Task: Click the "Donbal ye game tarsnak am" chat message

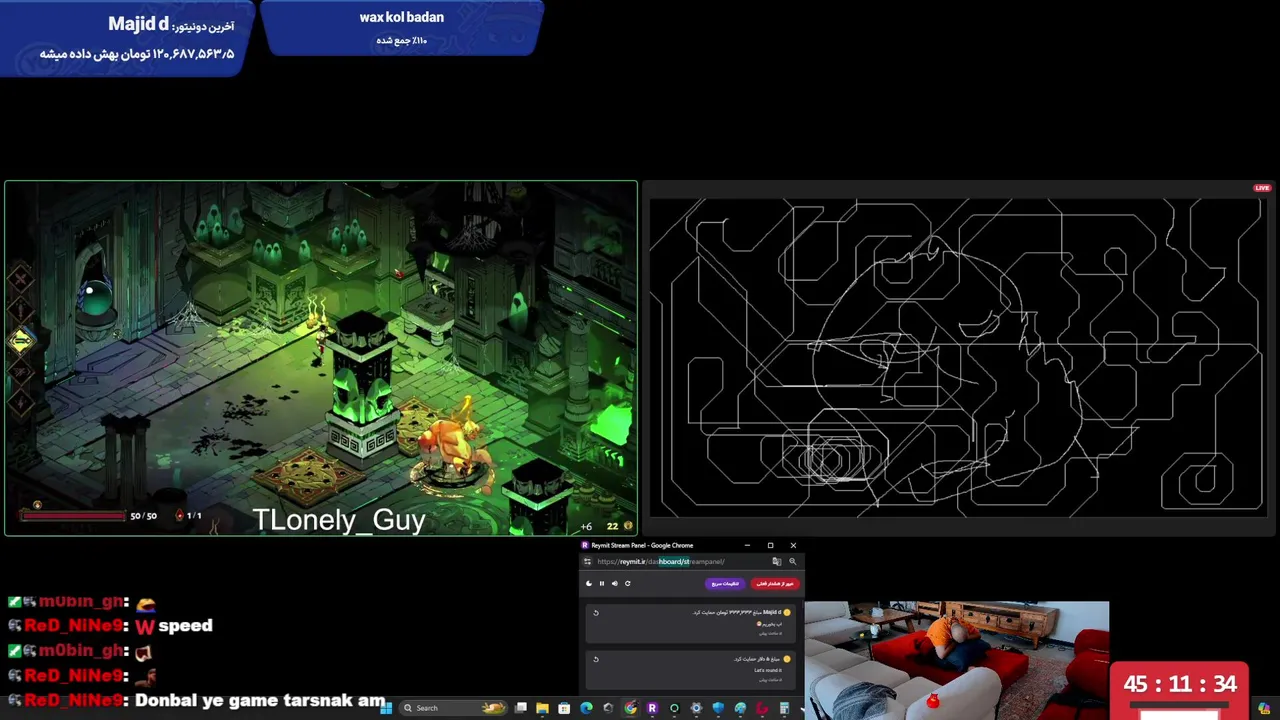Action: pyautogui.click(x=197, y=701)
